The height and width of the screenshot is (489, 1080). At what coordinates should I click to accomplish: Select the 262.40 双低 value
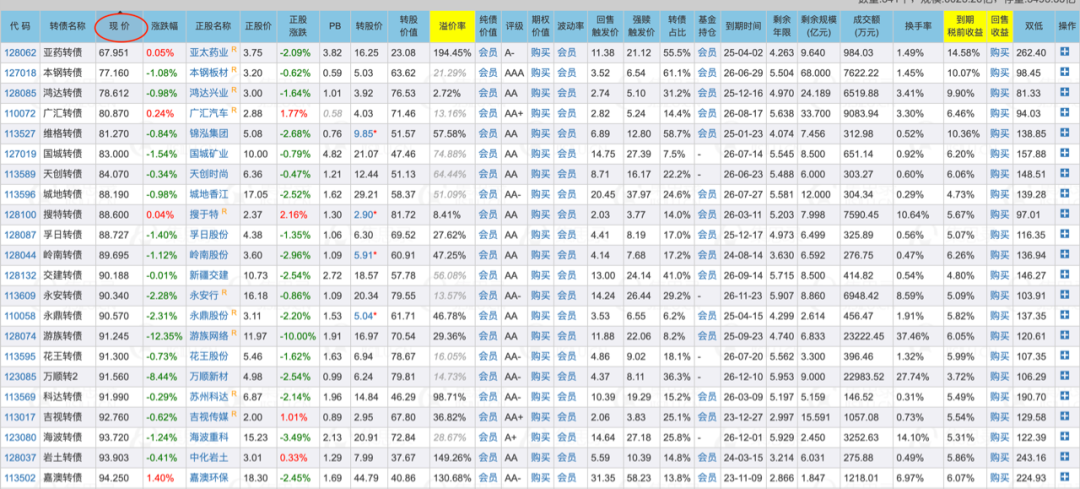point(1031,53)
